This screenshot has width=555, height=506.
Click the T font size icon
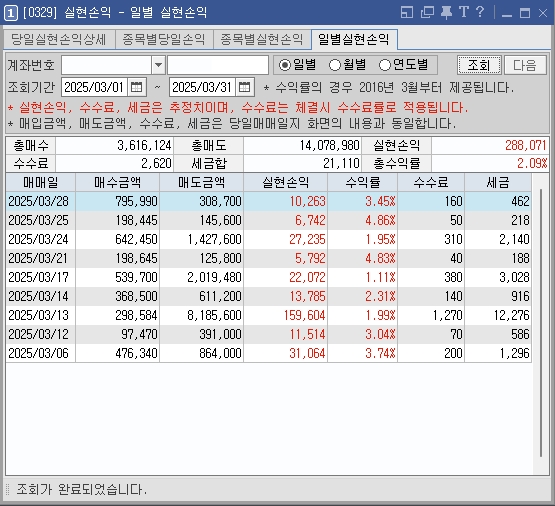click(x=464, y=12)
